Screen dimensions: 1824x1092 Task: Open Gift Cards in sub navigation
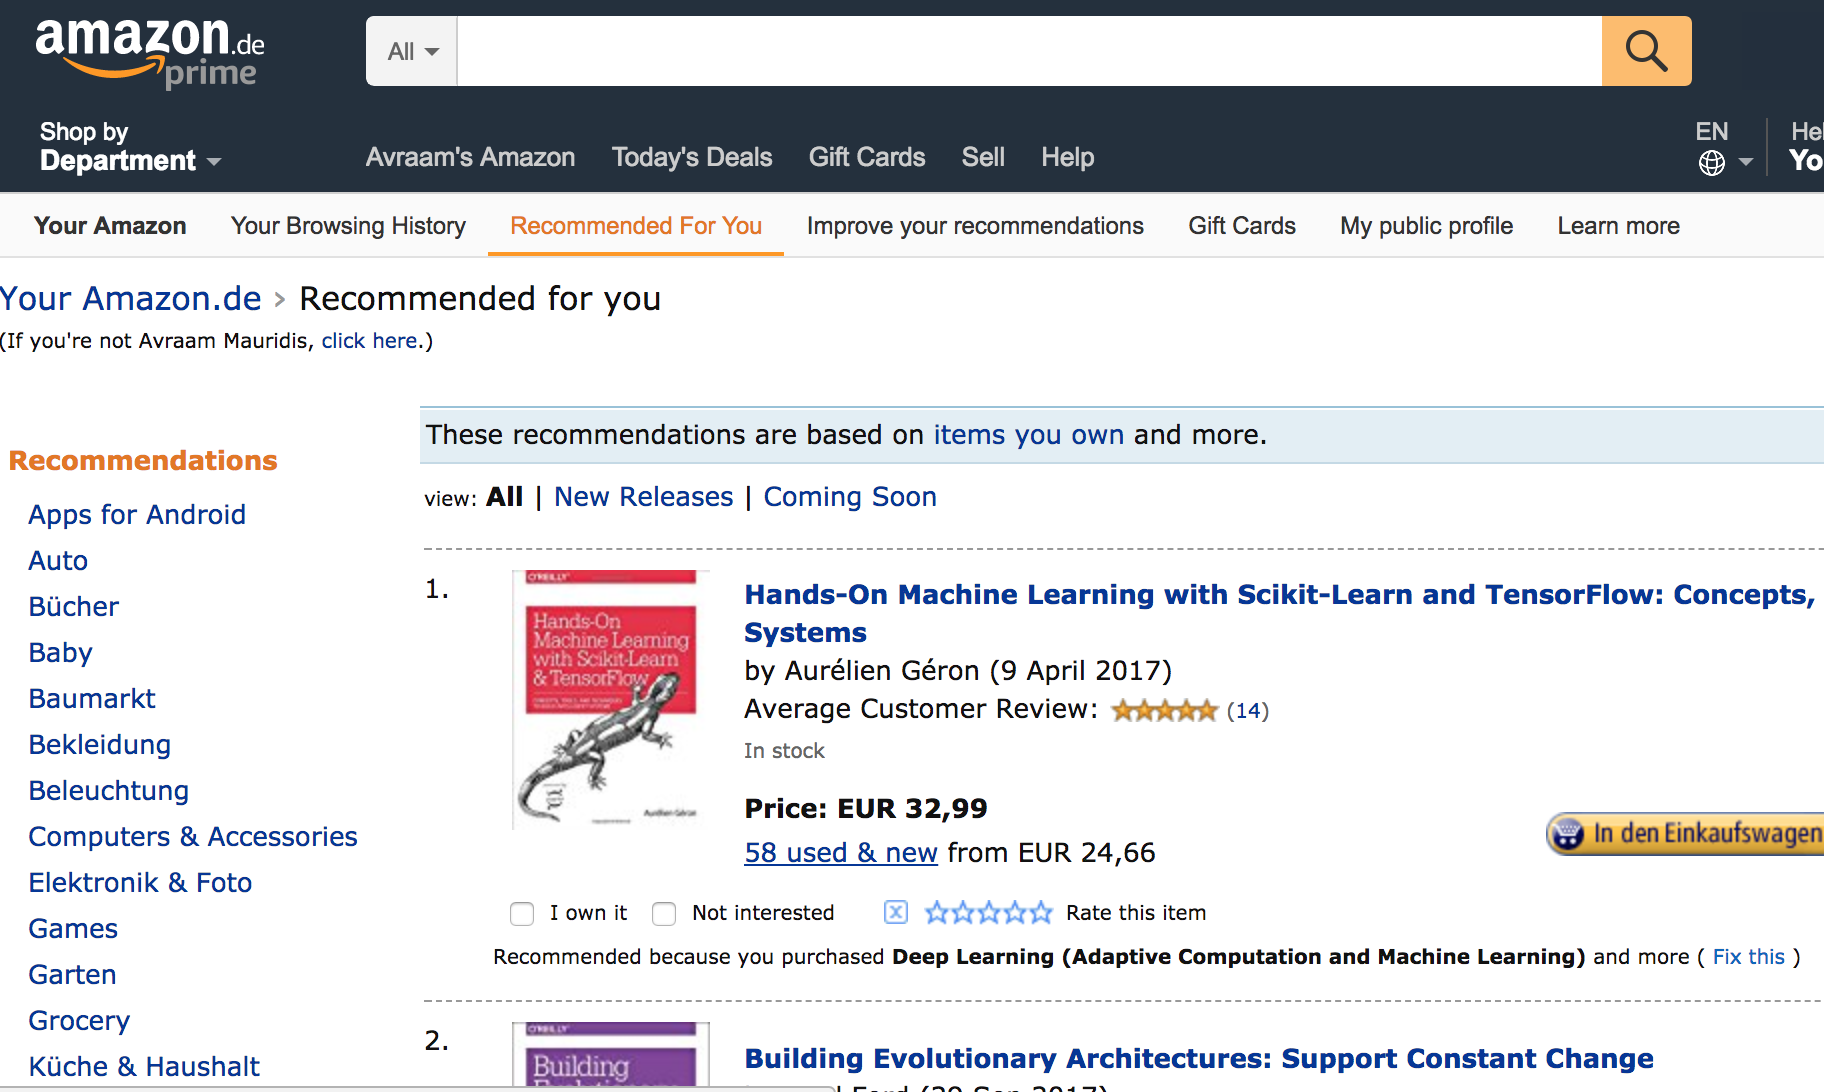[x=1242, y=226]
